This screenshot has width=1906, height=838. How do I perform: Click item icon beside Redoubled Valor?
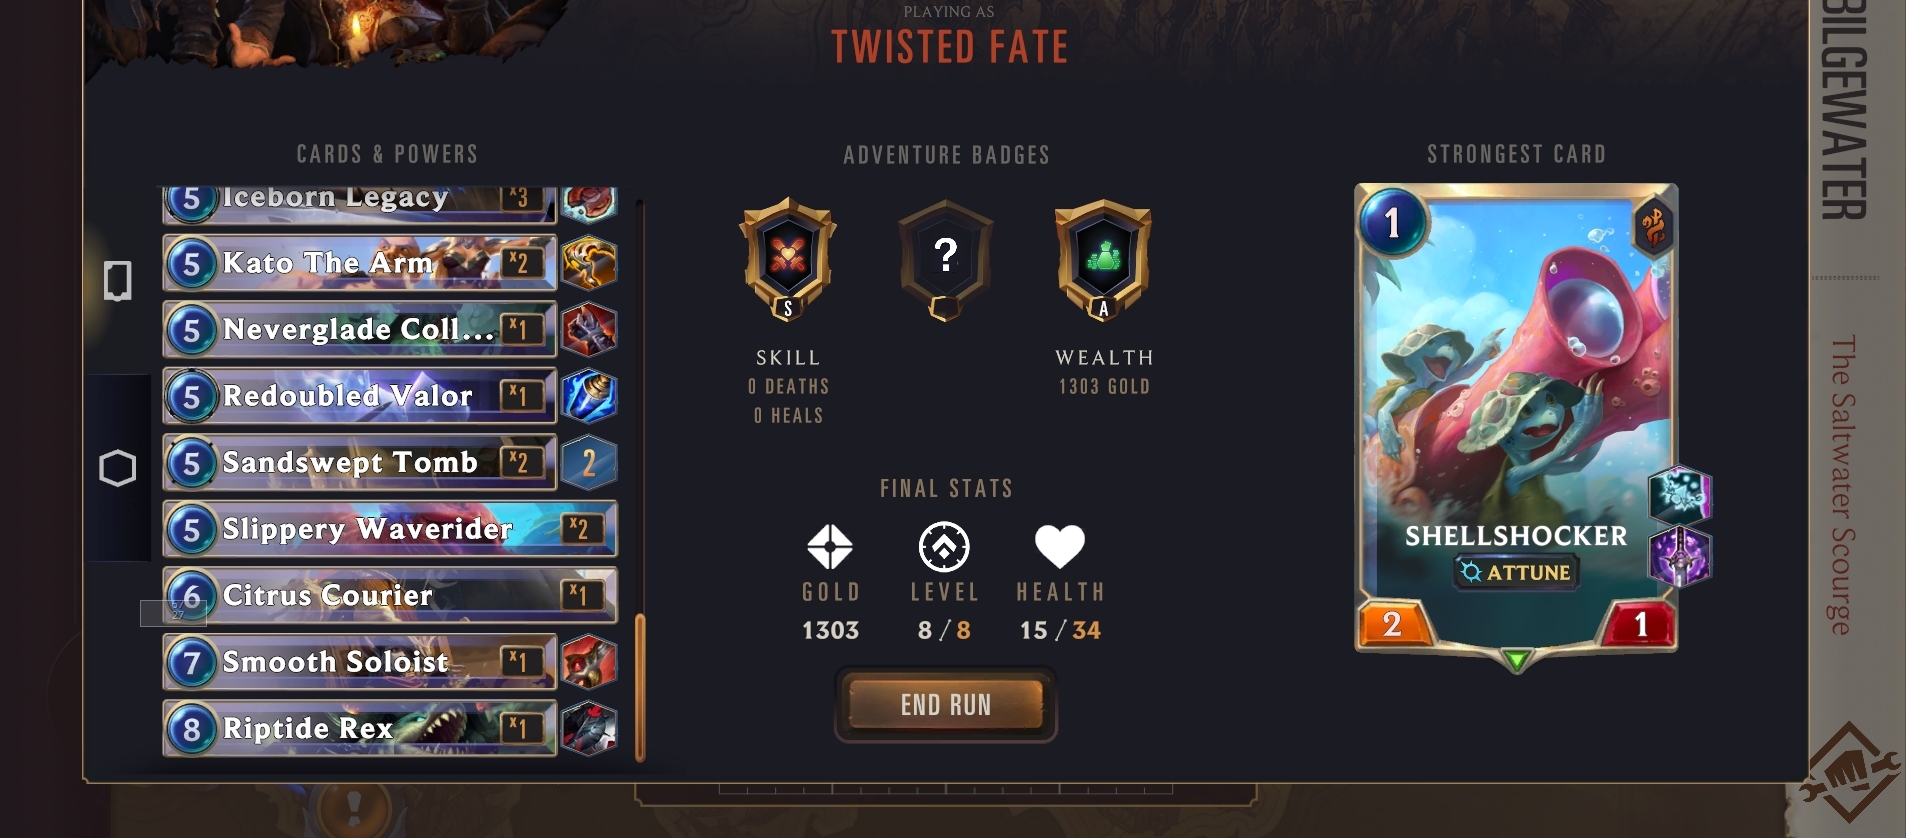589,396
